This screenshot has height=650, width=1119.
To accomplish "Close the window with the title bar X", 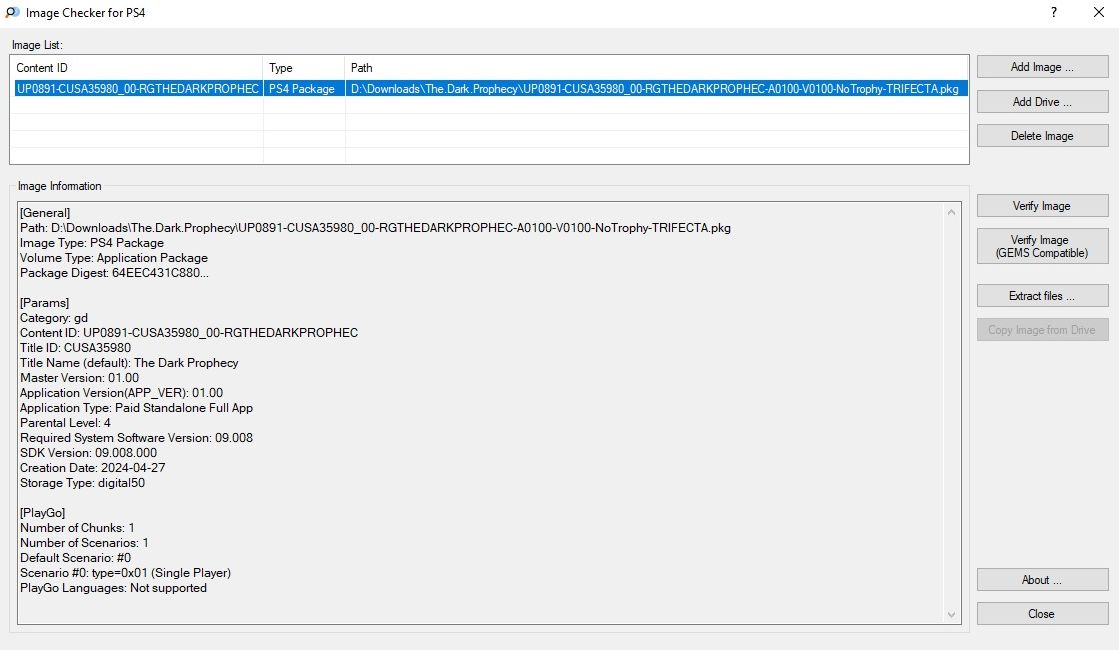I will point(1099,12).
